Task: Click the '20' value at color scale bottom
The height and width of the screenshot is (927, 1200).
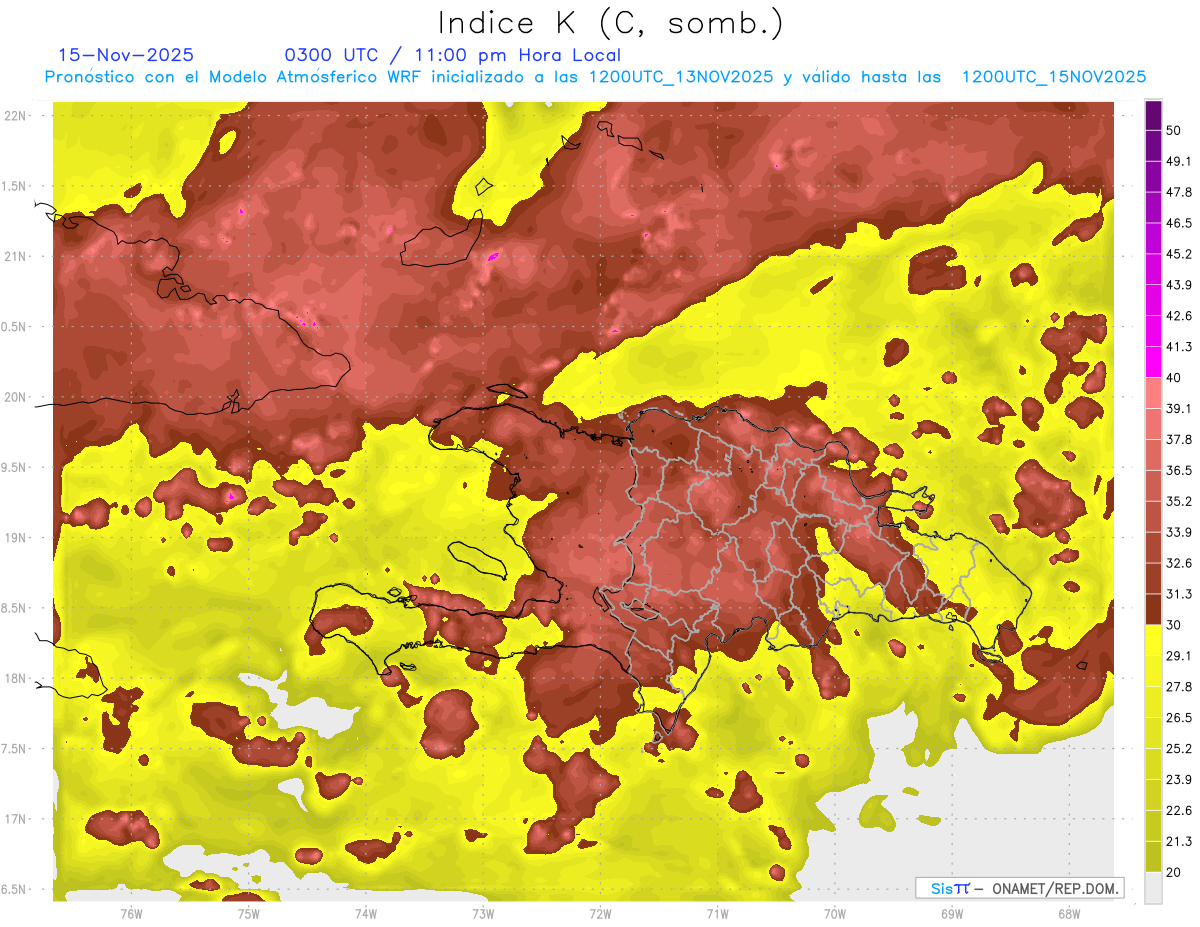Action: pyautogui.click(x=1174, y=872)
